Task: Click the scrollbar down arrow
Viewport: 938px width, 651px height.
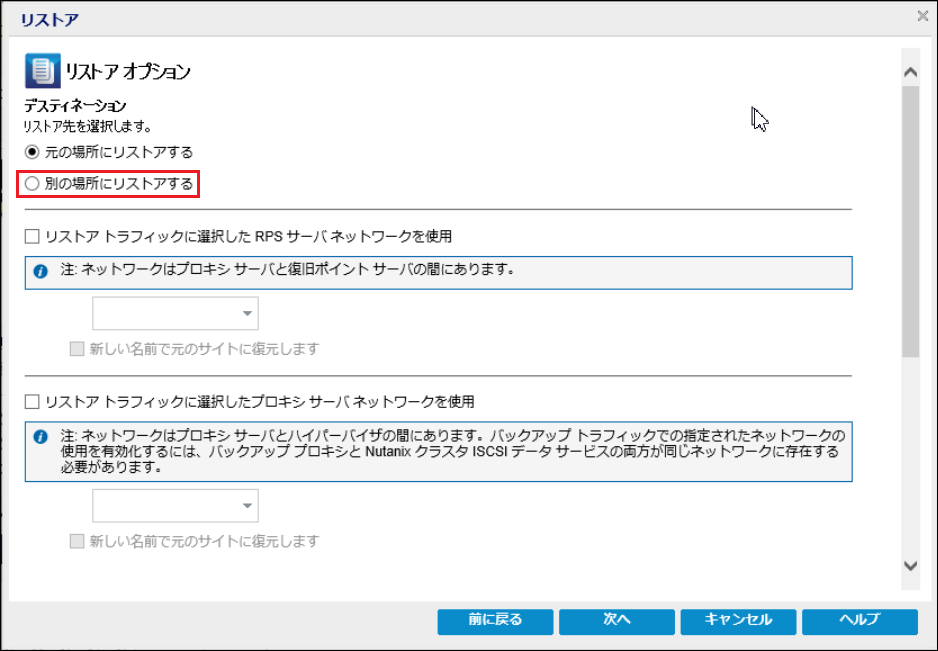Action: point(909,565)
